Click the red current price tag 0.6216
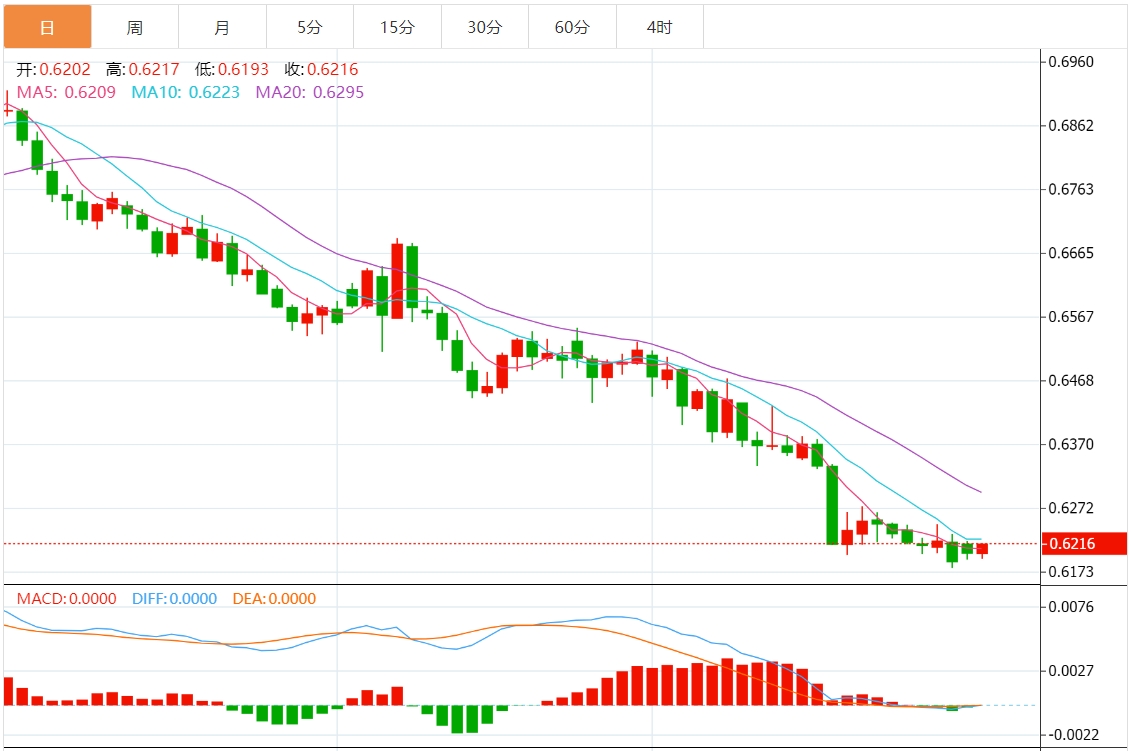The width and height of the screenshot is (1131, 751). click(x=1084, y=543)
